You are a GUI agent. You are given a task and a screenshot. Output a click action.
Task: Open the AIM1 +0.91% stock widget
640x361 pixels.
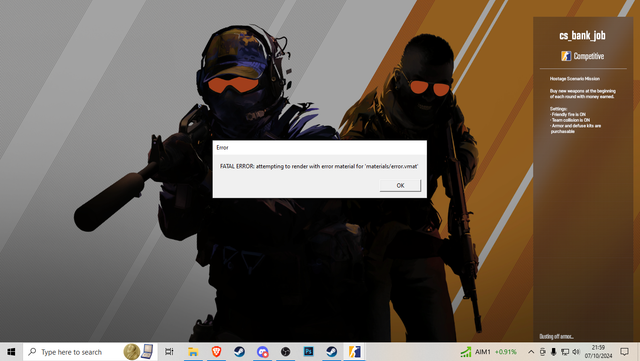click(488, 352)
